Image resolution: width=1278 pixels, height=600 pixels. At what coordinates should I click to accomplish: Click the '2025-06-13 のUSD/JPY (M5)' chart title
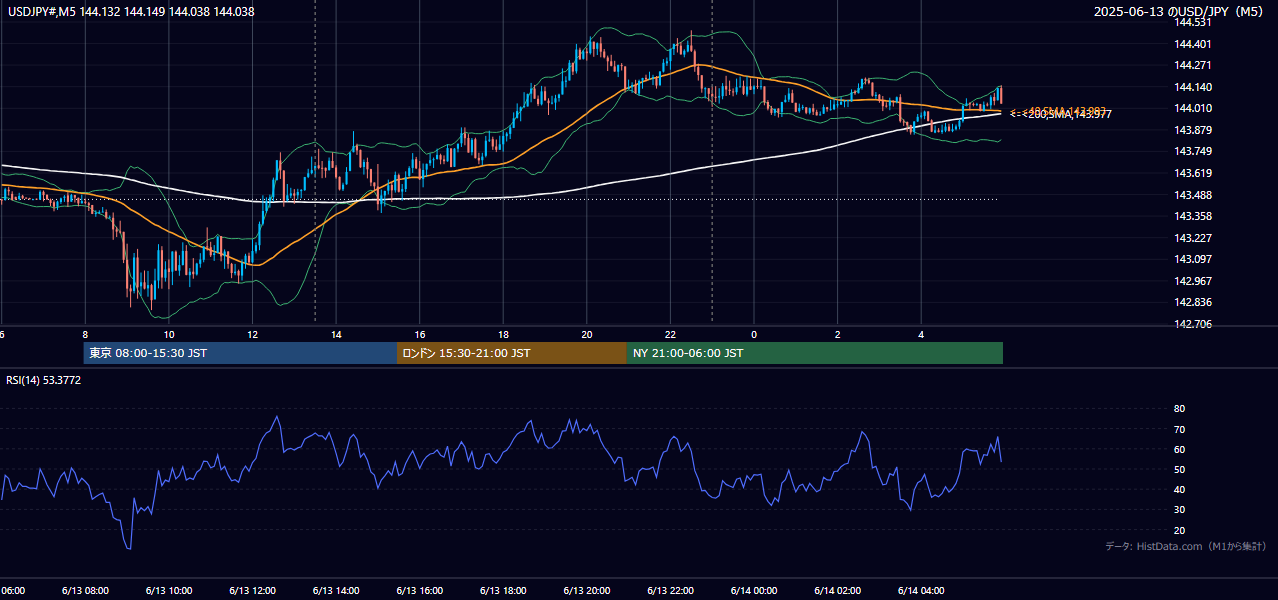coord(1180,12)
